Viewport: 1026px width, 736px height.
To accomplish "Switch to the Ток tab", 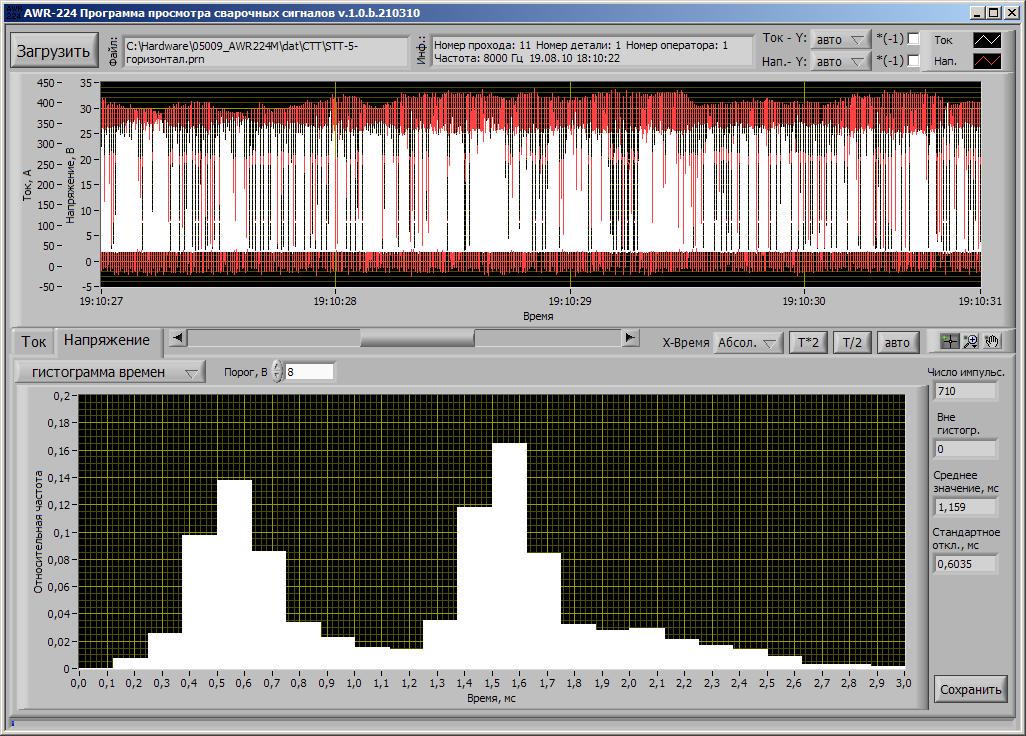I will [x=34, y=342].
